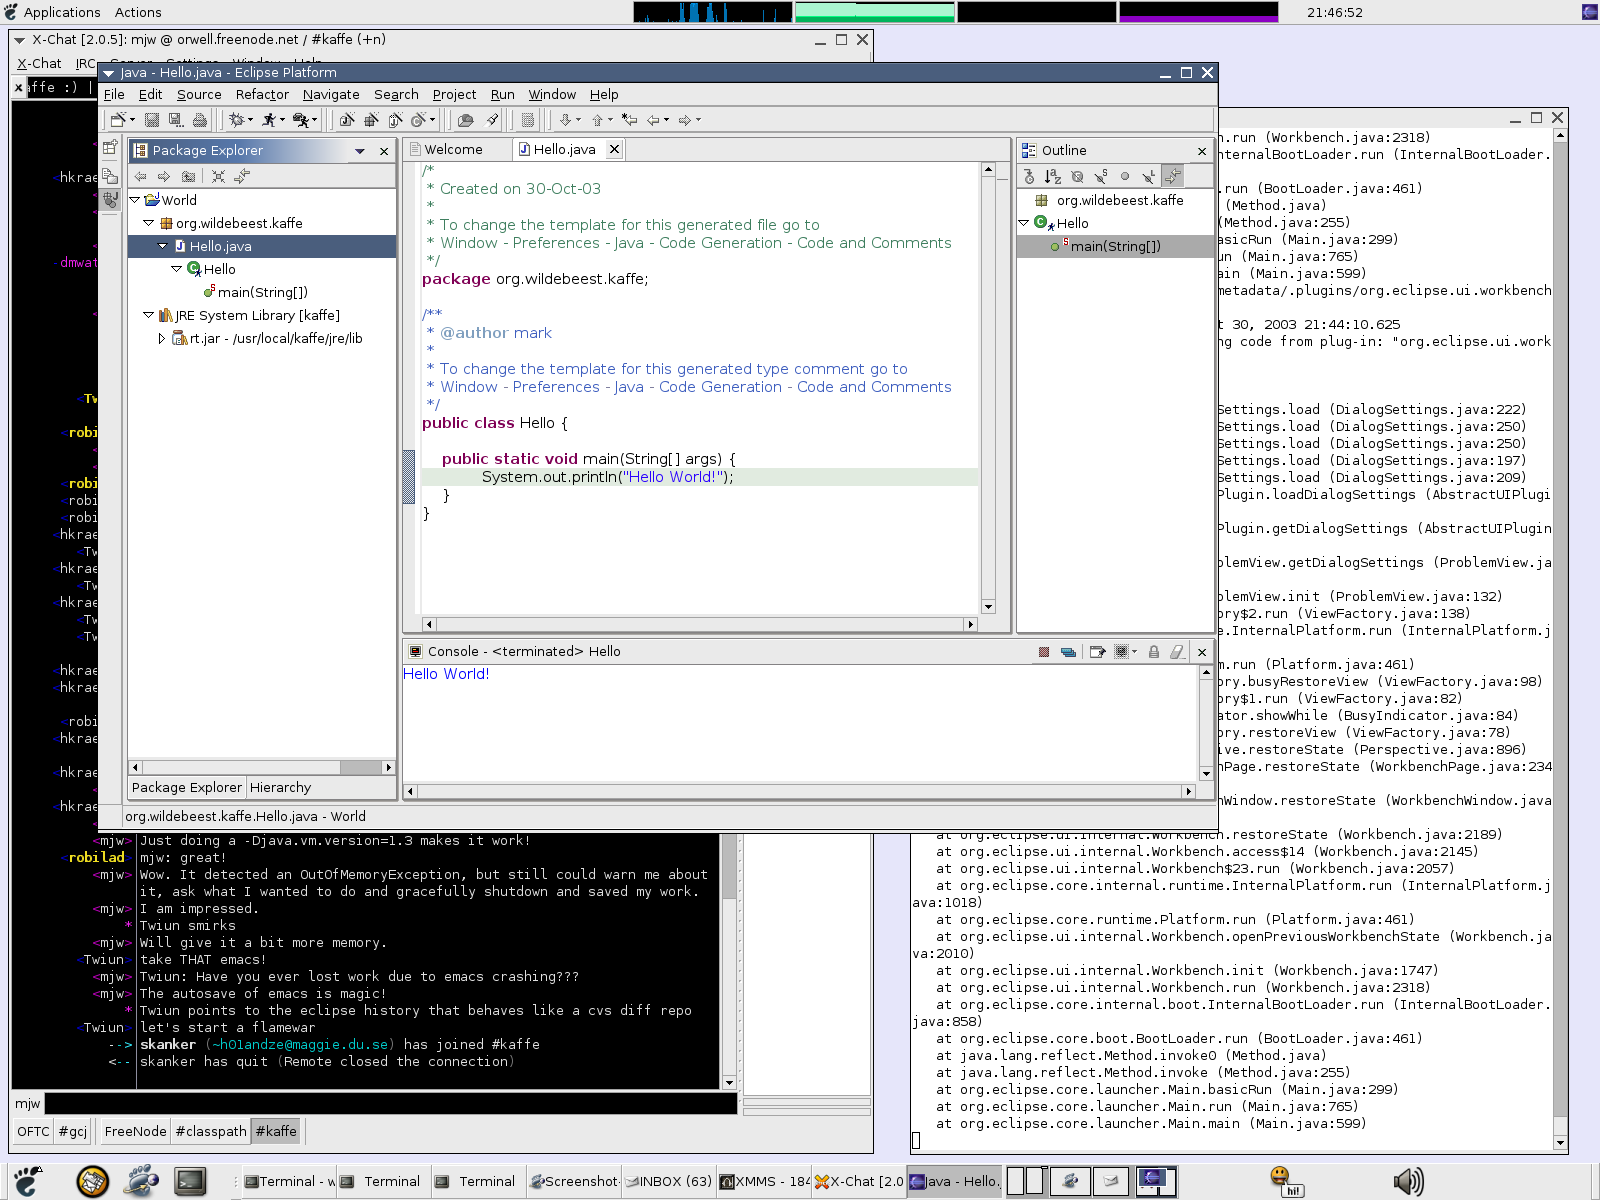1600x1200 pixels.
Task: Collapse org.wildebeest.kaffe package in Package Explorer
Action: click(x=148, y=223)
